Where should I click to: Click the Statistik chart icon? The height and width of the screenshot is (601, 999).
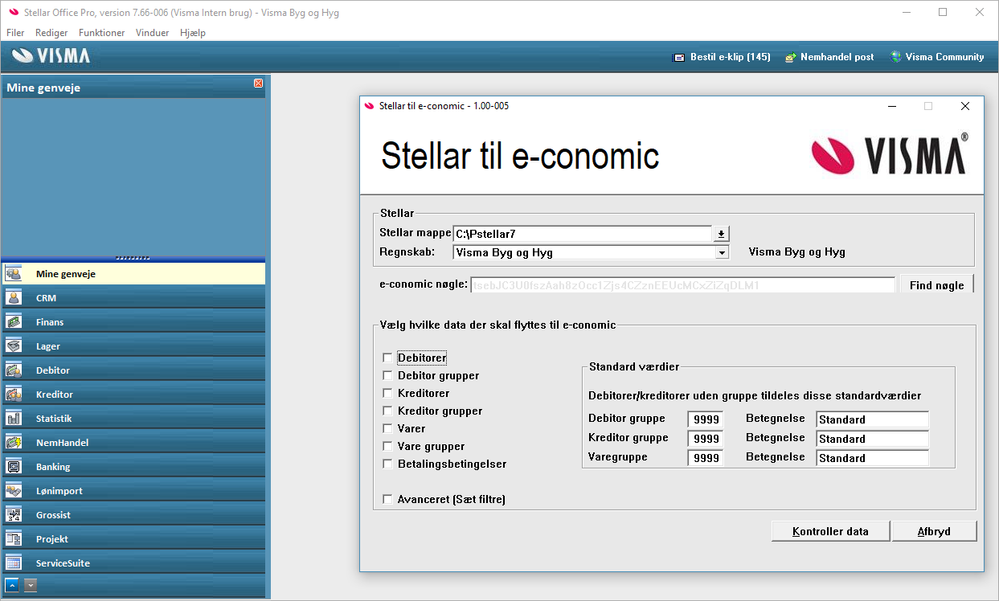tap(13, 419)
